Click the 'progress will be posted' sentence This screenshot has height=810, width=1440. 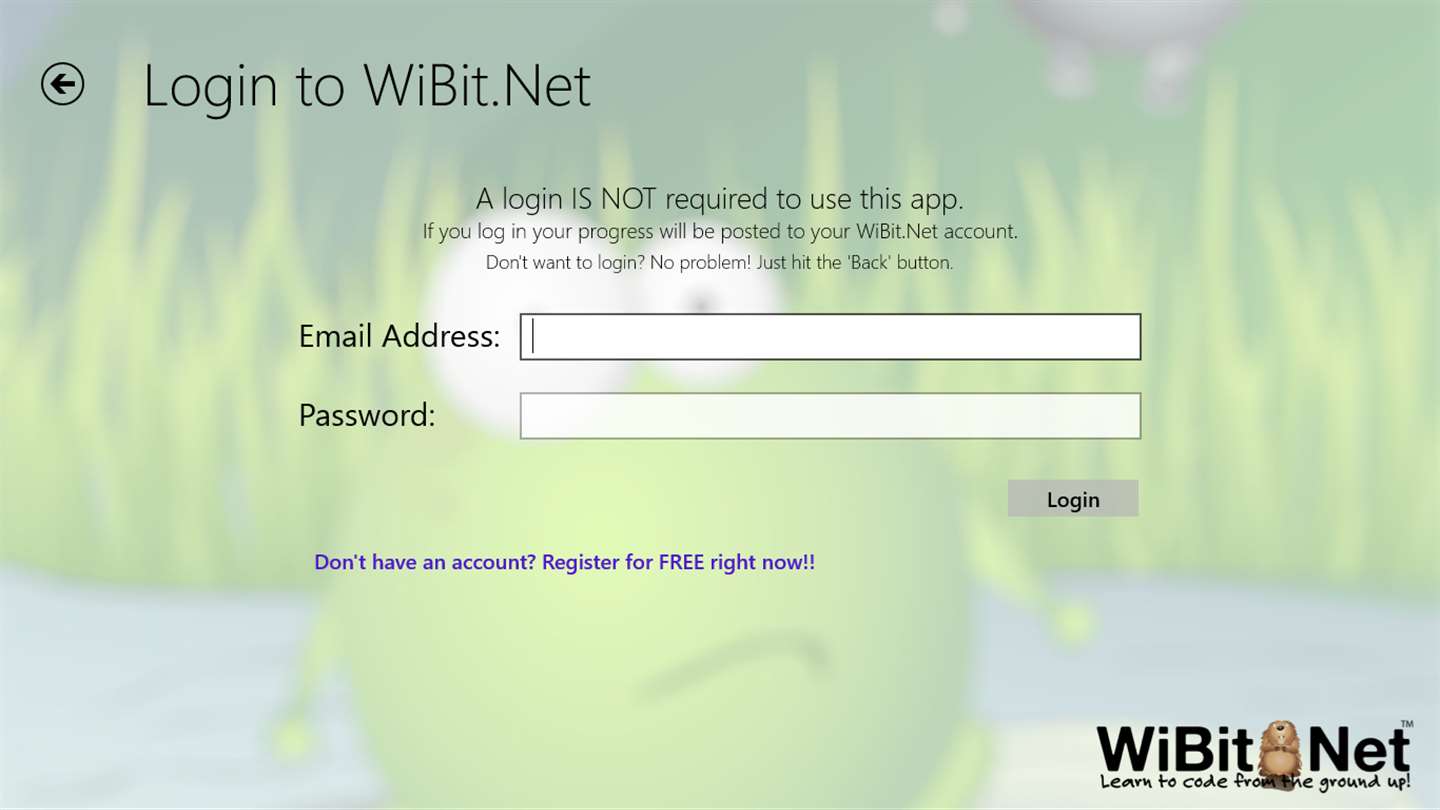click(720, 232)
